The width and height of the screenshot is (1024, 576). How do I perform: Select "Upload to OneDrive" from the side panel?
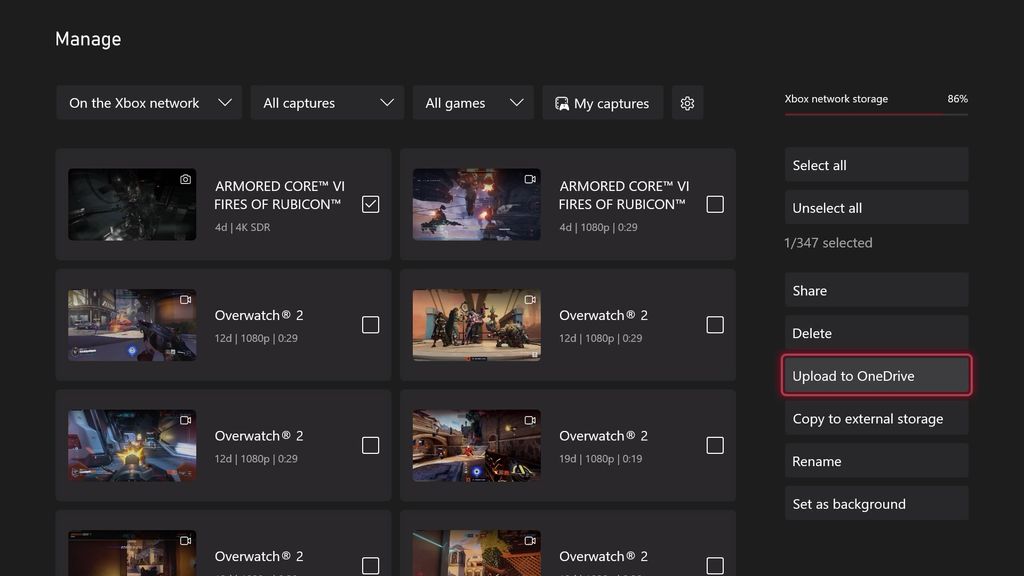point(876,375)
